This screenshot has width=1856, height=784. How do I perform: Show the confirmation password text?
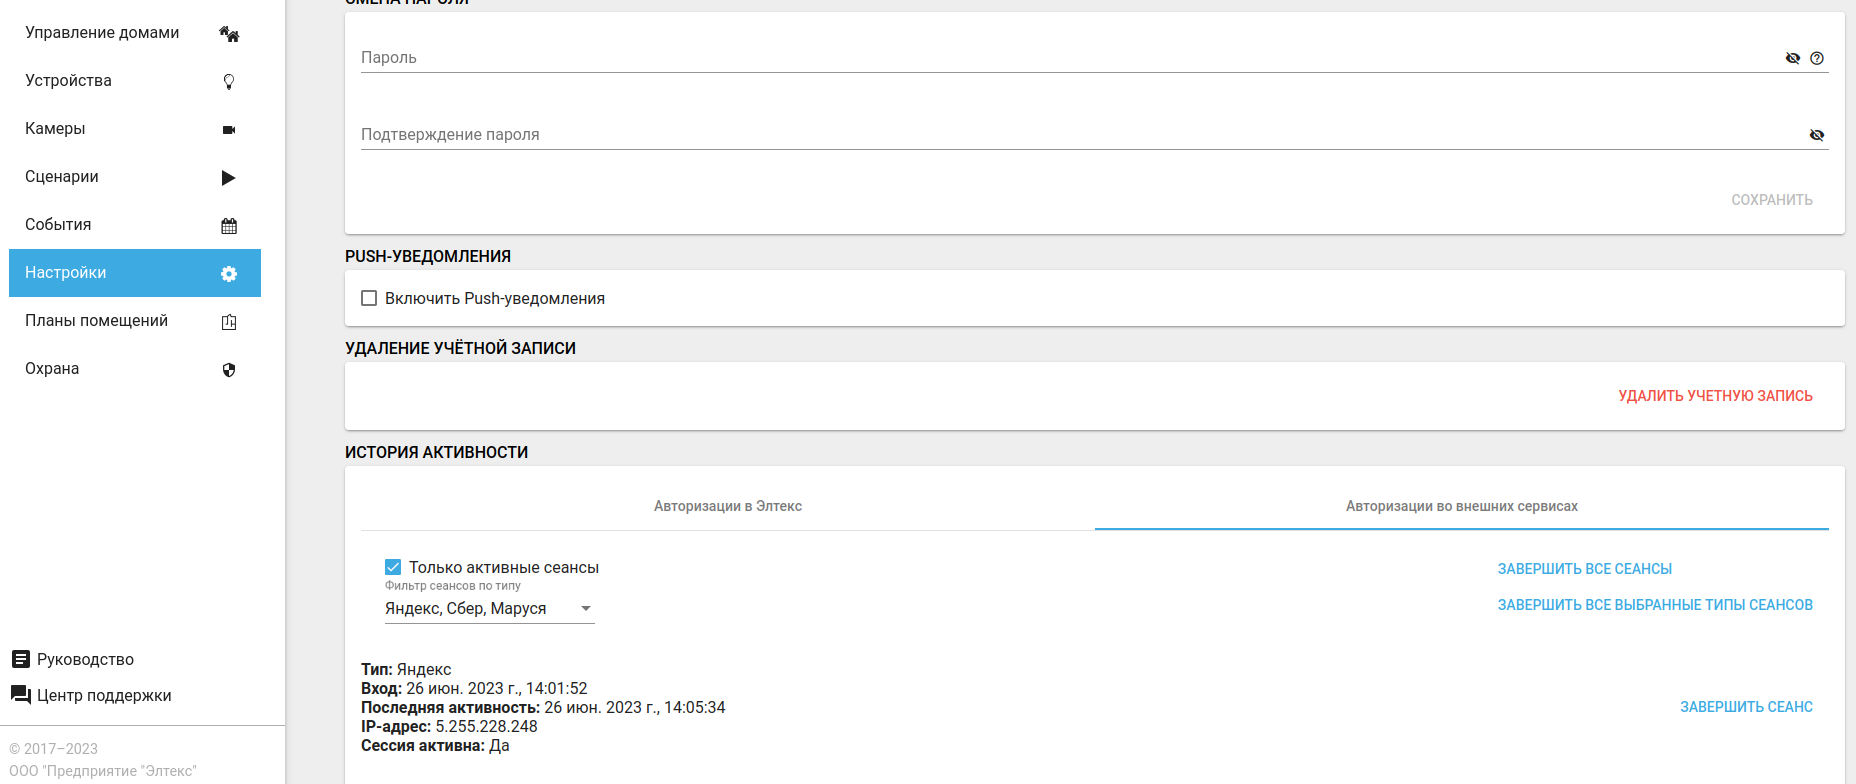[1817, 135]
